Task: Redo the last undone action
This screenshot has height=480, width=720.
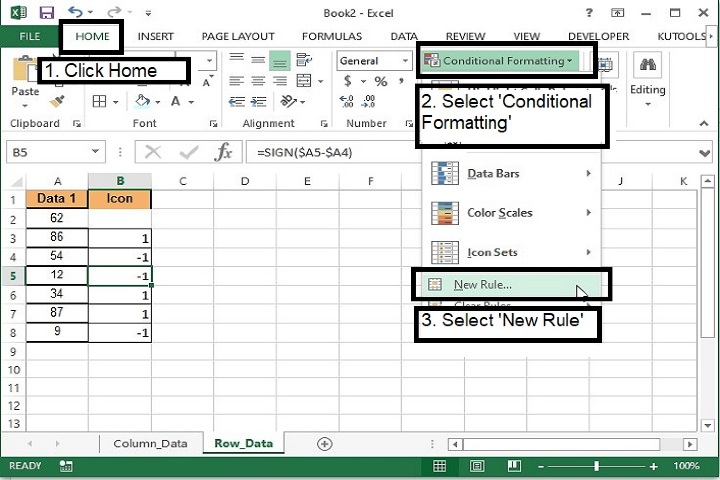Action: 114,12
